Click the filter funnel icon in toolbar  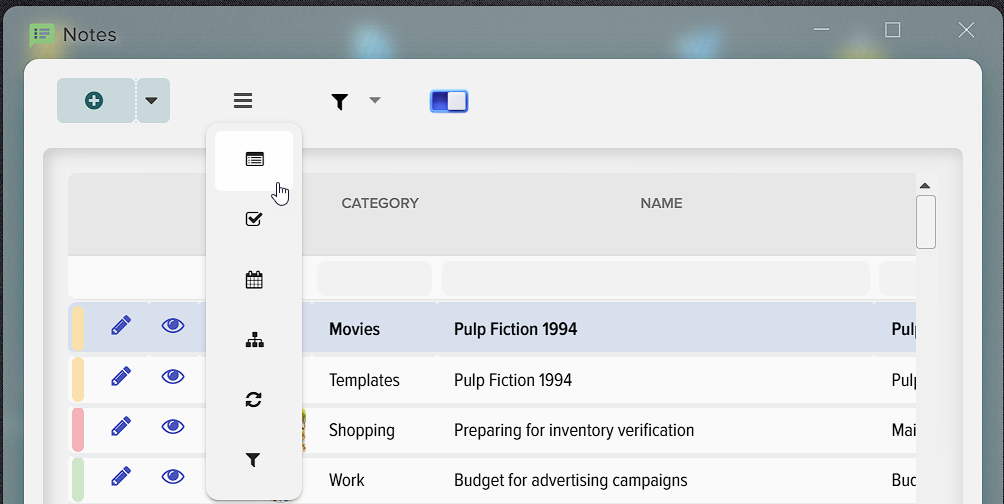(x=339, y=101)
